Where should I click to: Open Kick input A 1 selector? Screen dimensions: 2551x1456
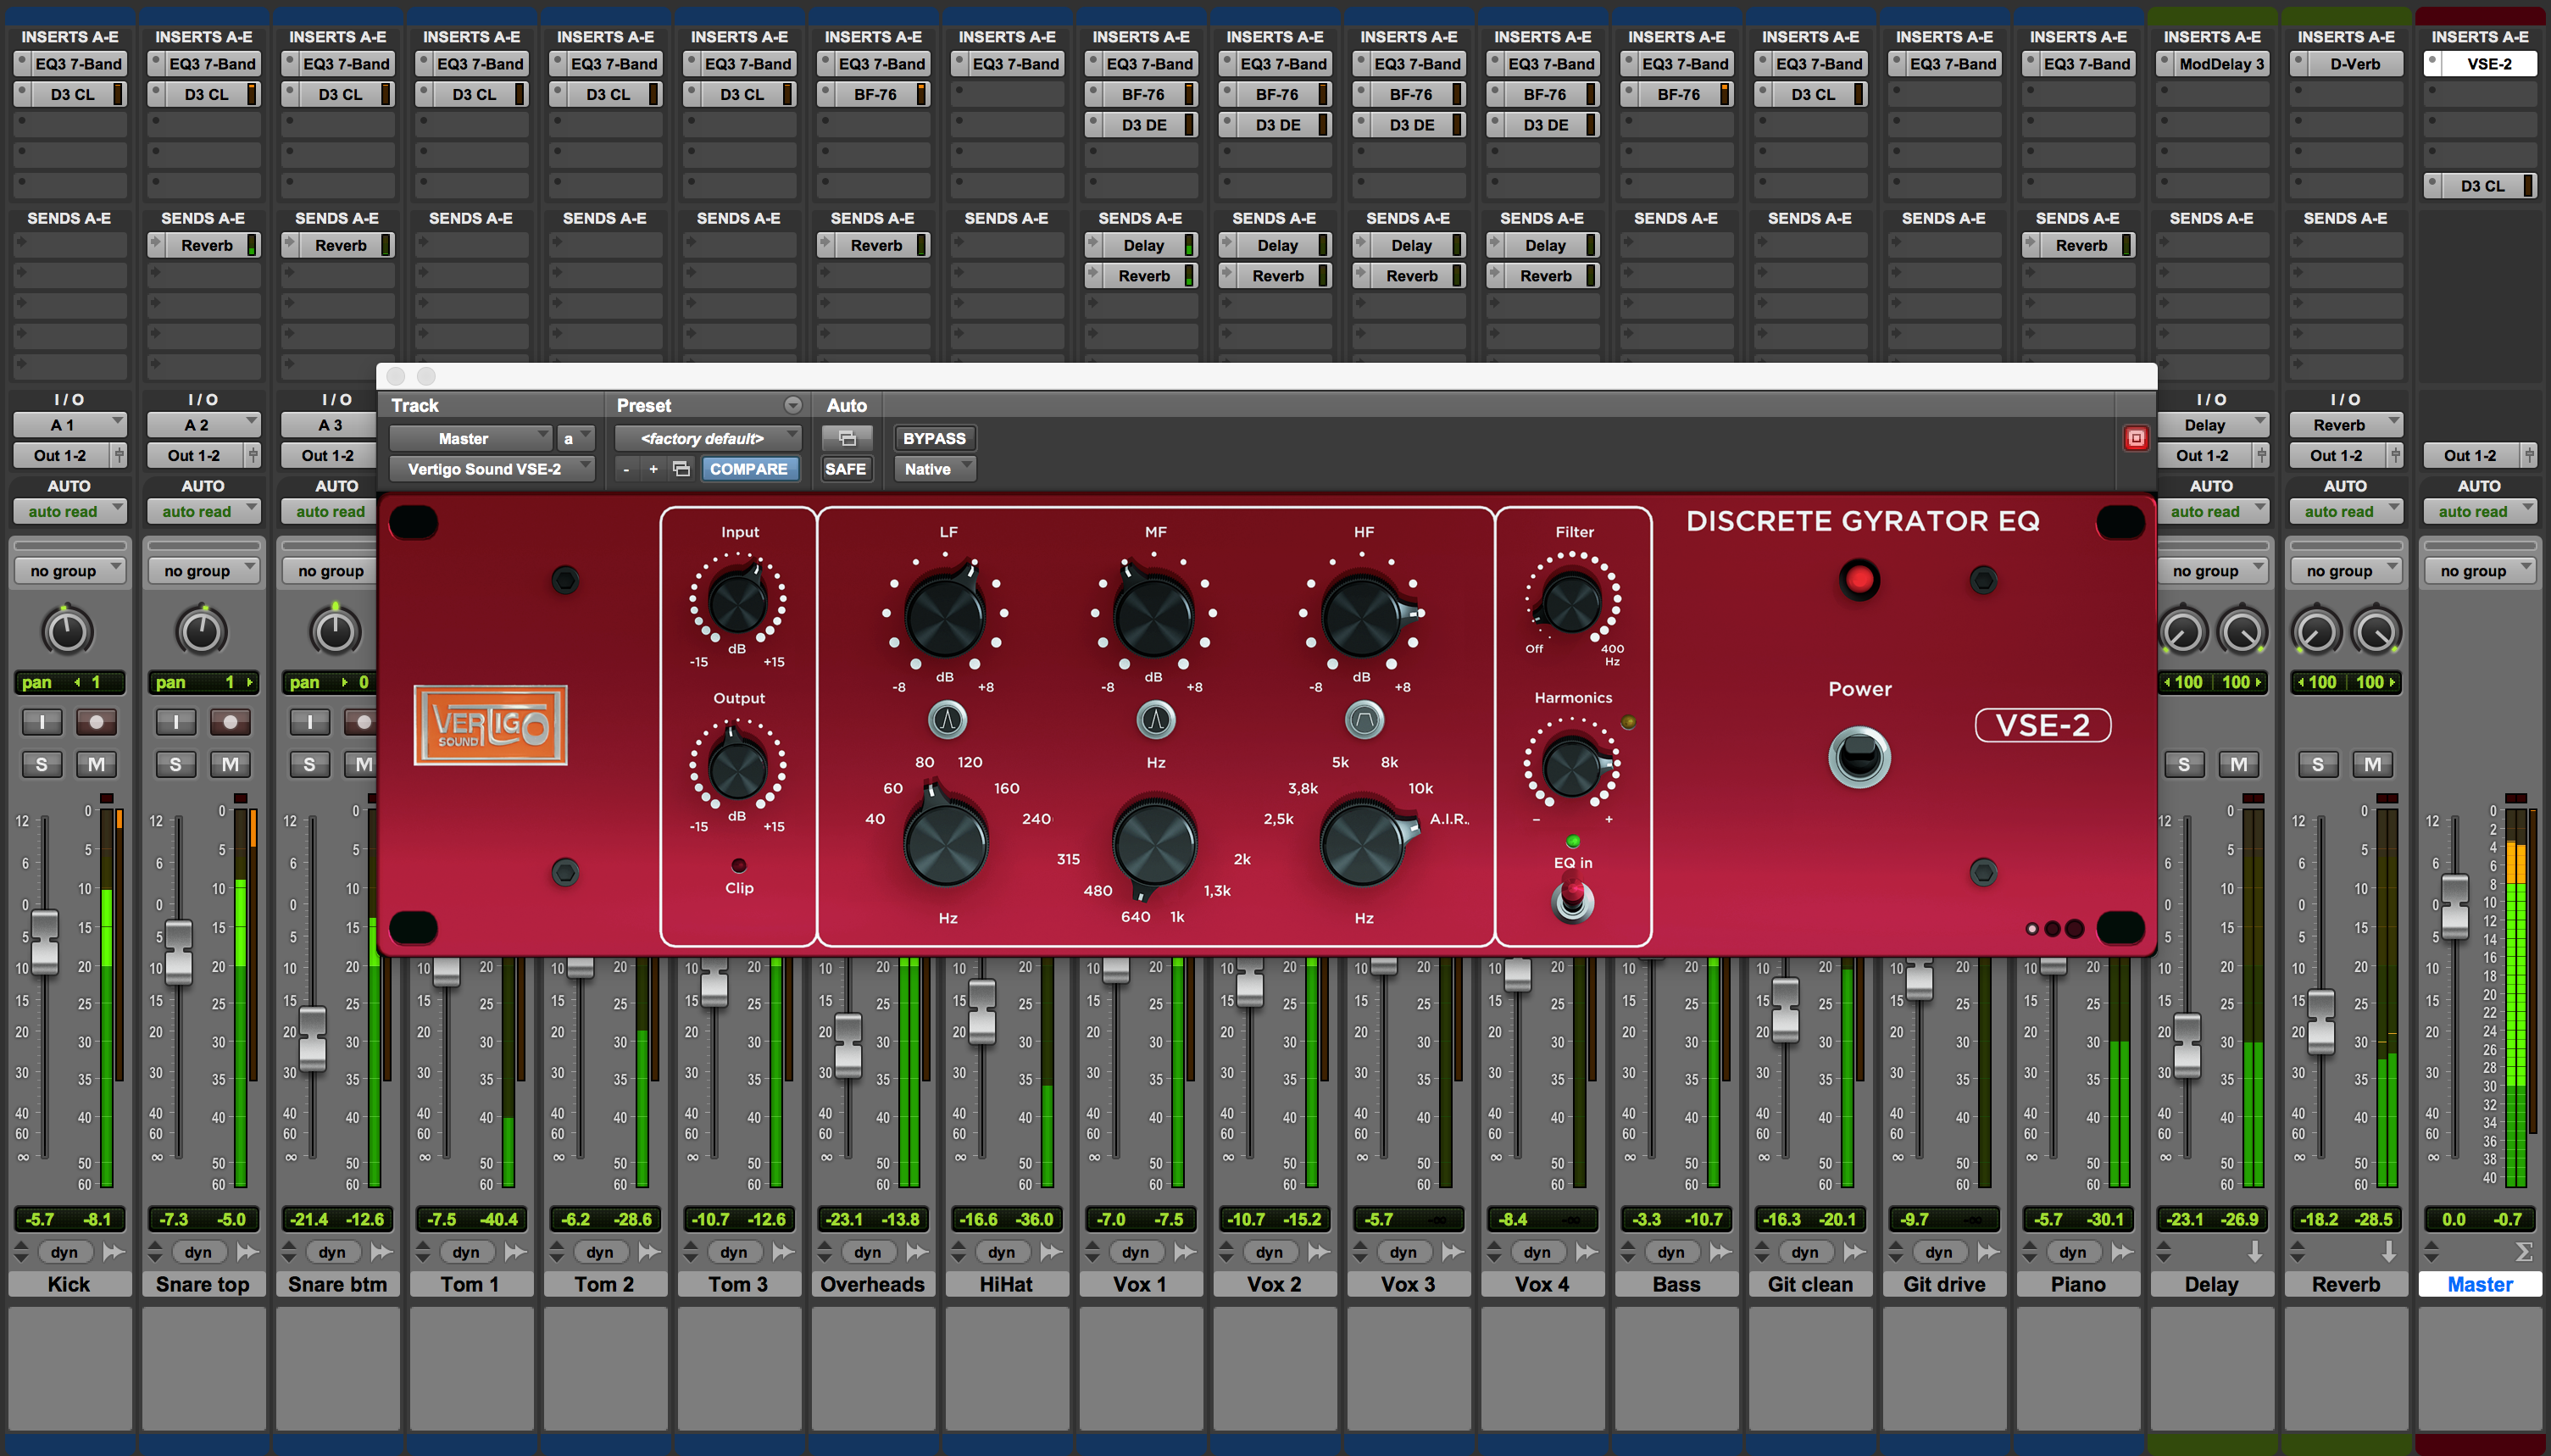(x=69, y=425)
